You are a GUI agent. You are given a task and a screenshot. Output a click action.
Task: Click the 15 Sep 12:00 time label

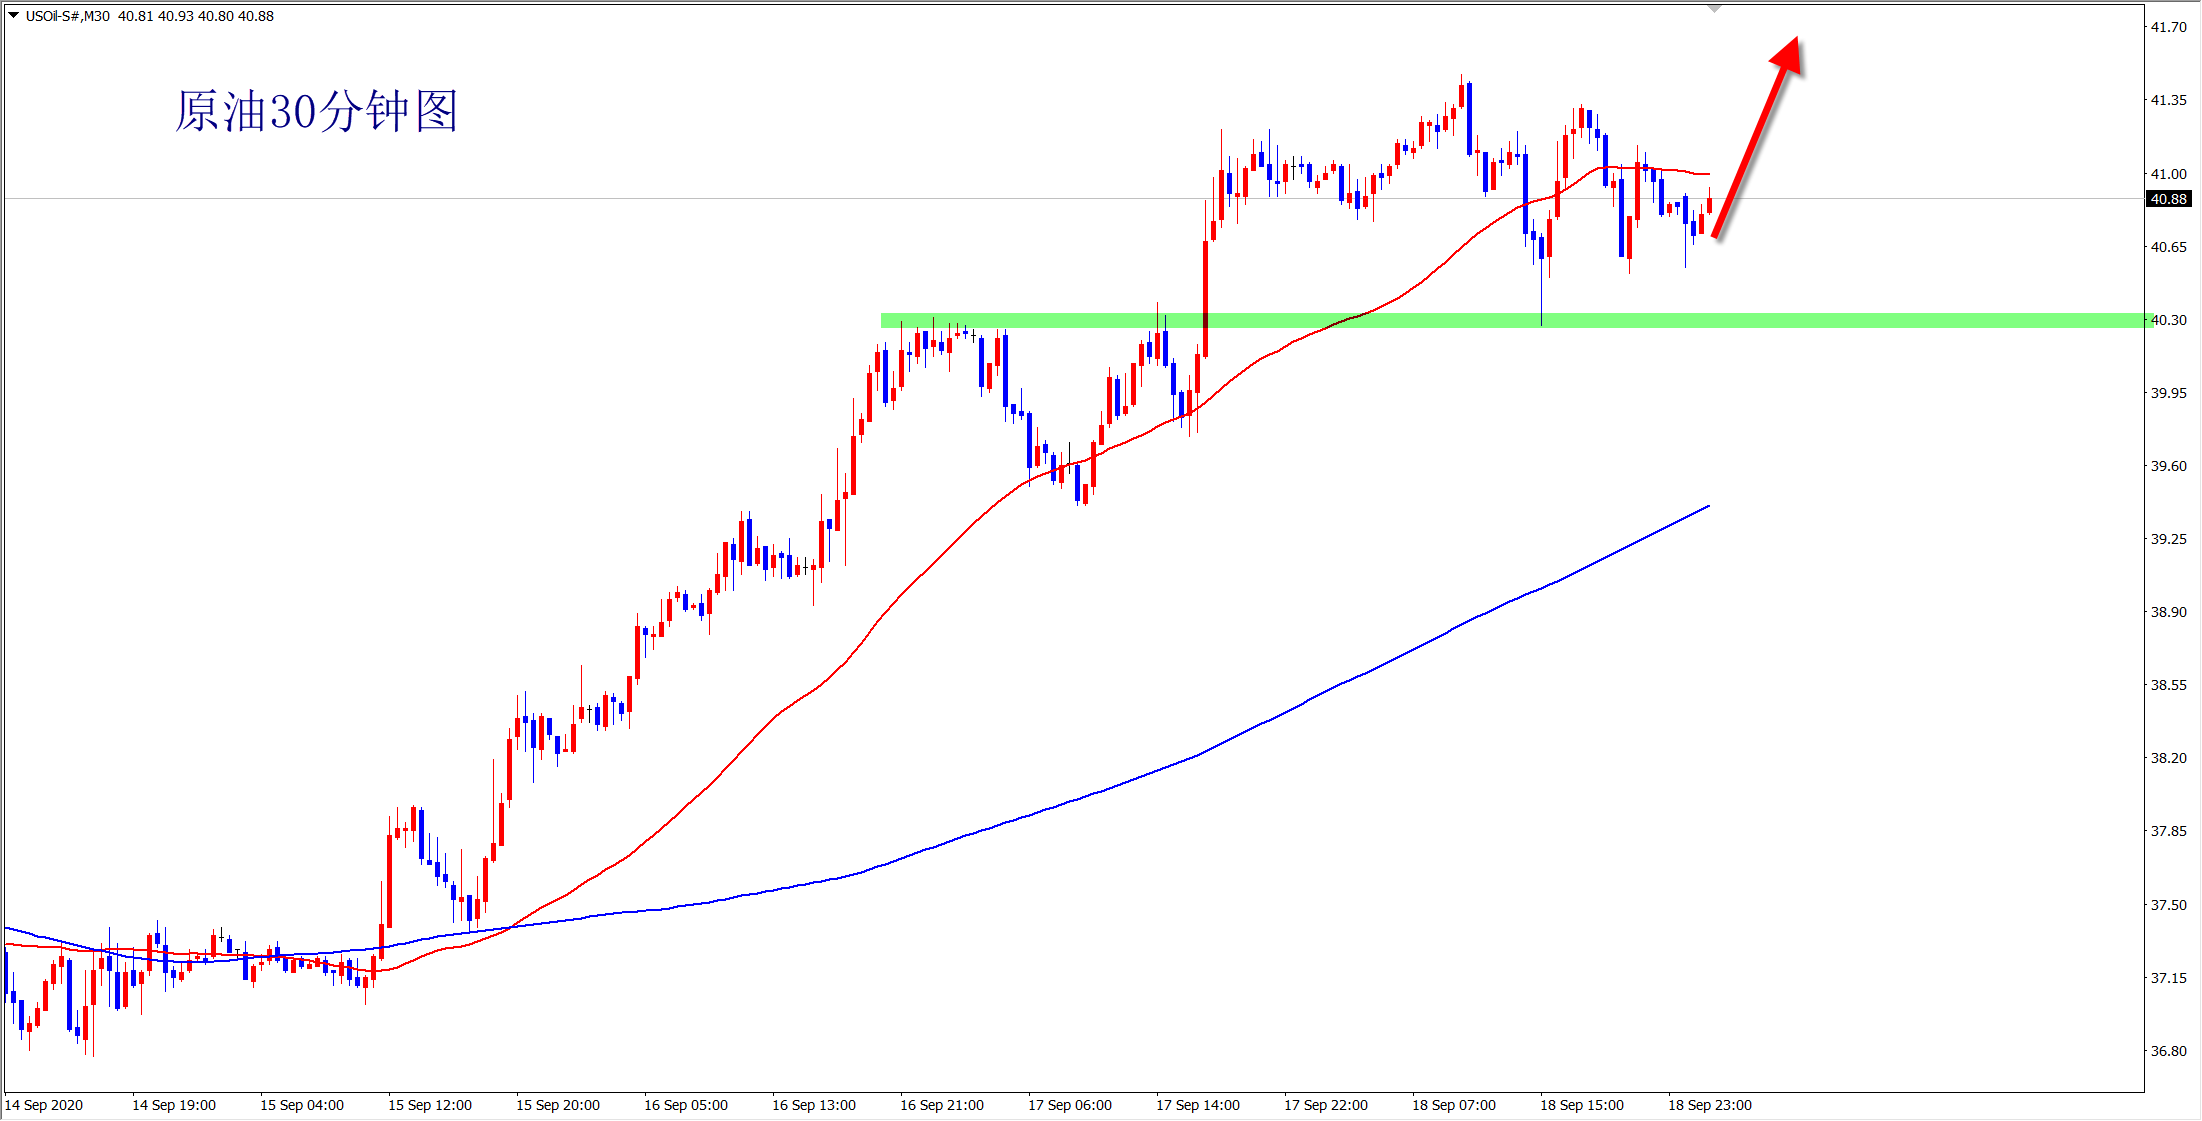click(429, 1105)
